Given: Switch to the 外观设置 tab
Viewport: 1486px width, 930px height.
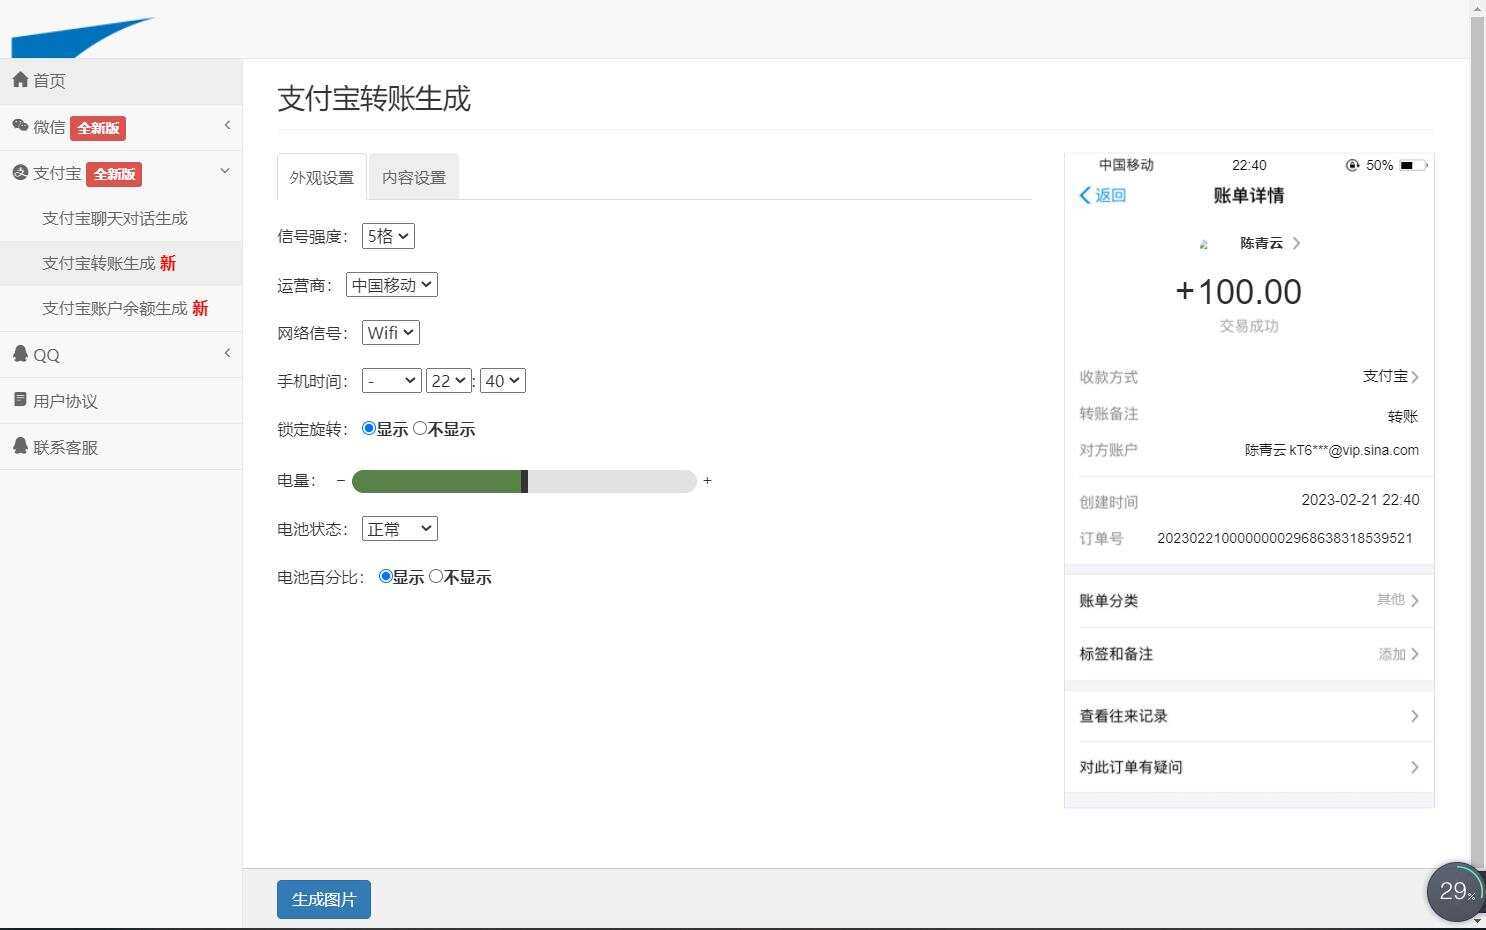Looking at the screenshot, I should click(320, 177).
